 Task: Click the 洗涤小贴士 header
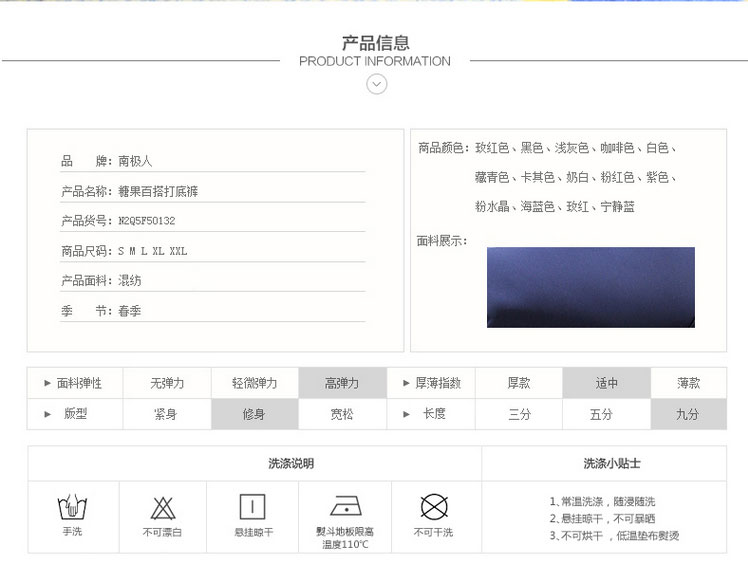(612, 463)
